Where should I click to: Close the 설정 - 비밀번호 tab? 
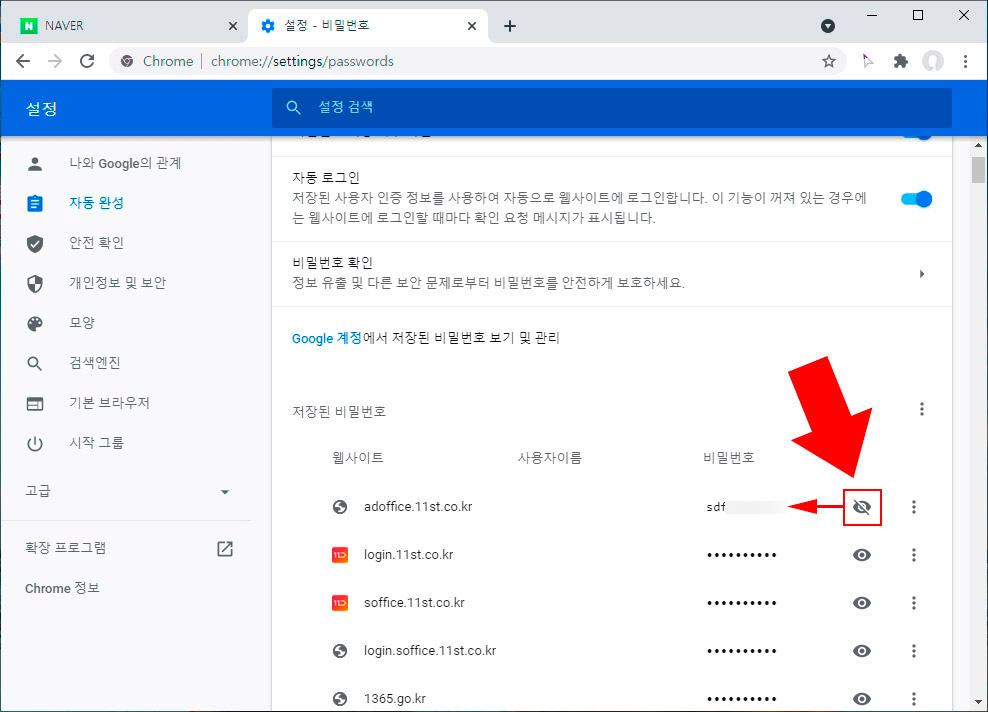(472, 26)
